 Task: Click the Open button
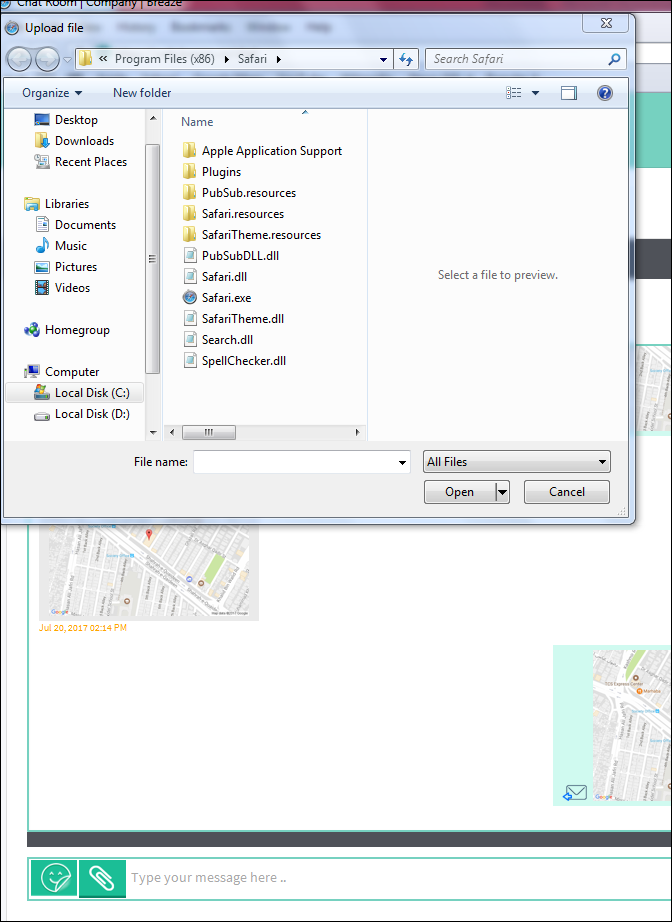click(x=460, y=492)
